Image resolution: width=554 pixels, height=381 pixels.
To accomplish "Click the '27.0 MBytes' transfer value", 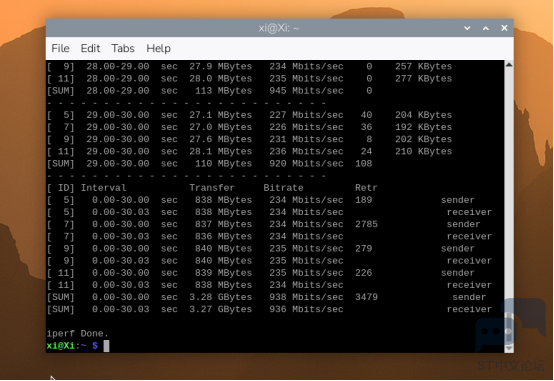I will coord(220,127).
